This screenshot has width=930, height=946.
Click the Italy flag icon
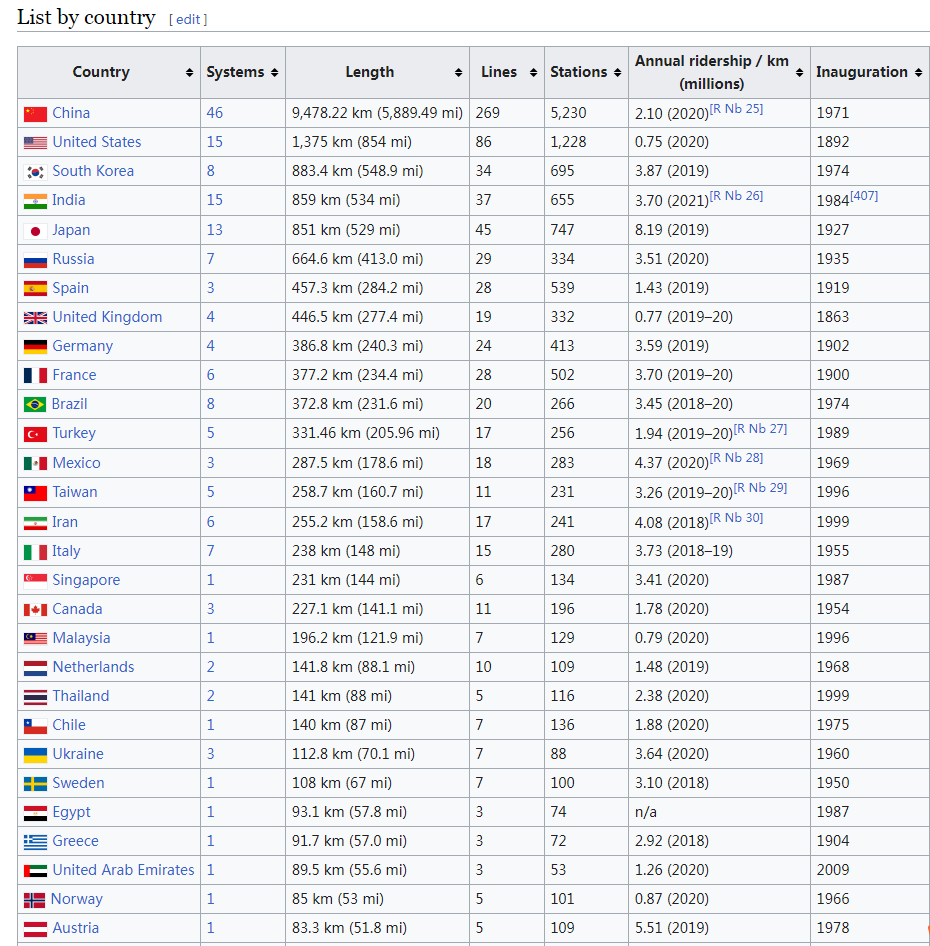pyautogui.click(x=35, y=552)
